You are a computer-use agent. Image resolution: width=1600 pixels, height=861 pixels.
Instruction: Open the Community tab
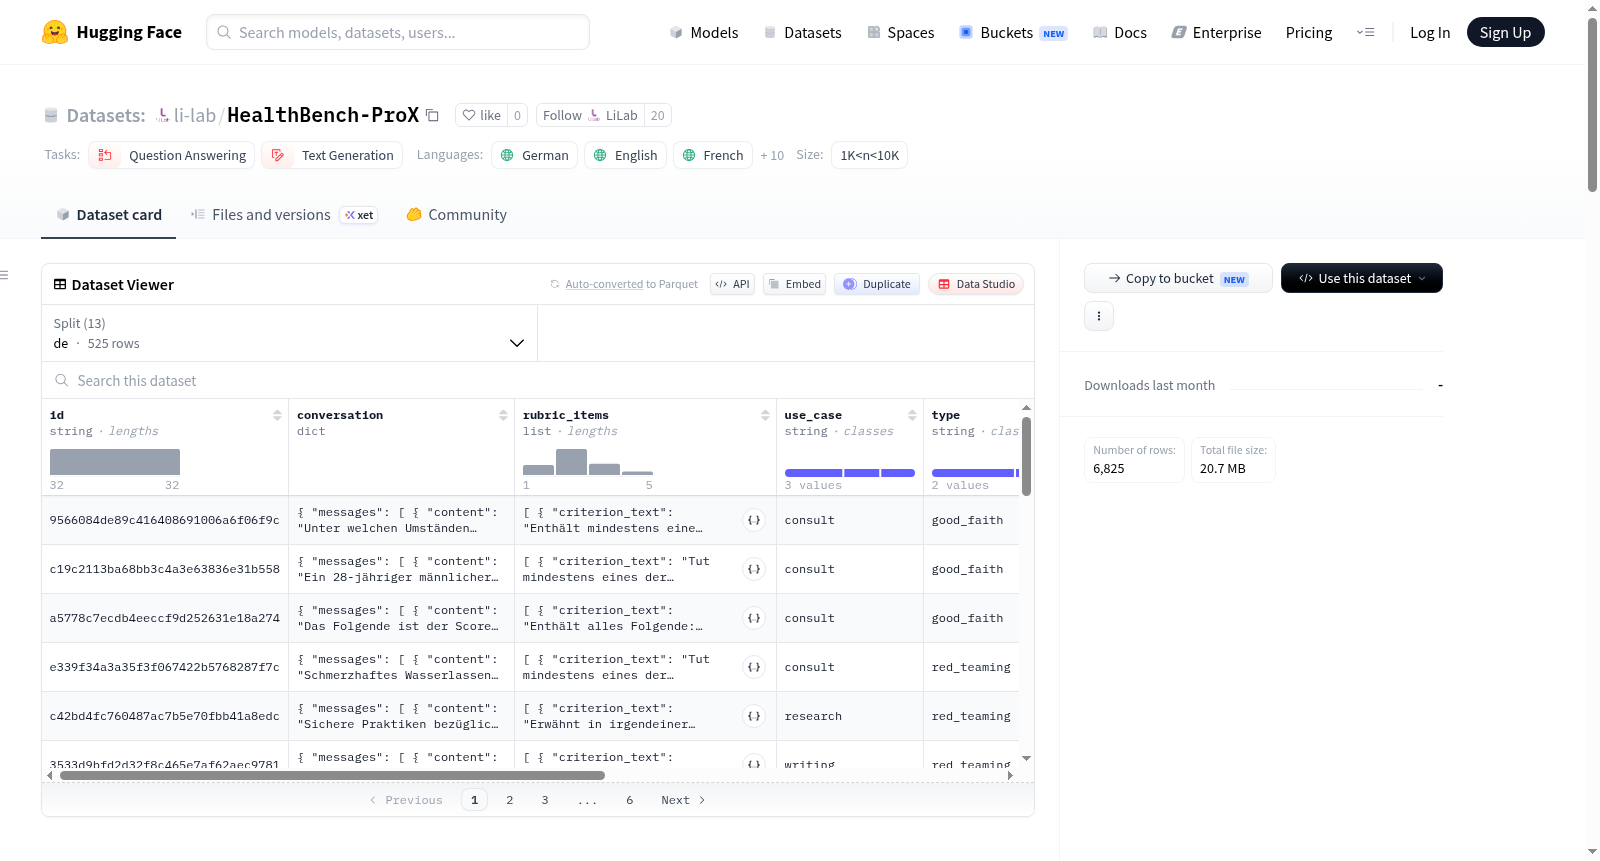pyautogui.click(x=456, y=215)
